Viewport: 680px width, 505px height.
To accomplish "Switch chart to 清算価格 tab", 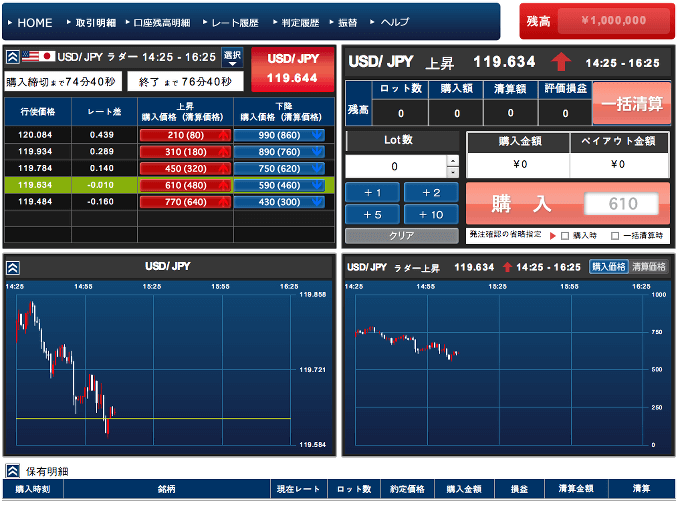I will click(x=648, y=266).
